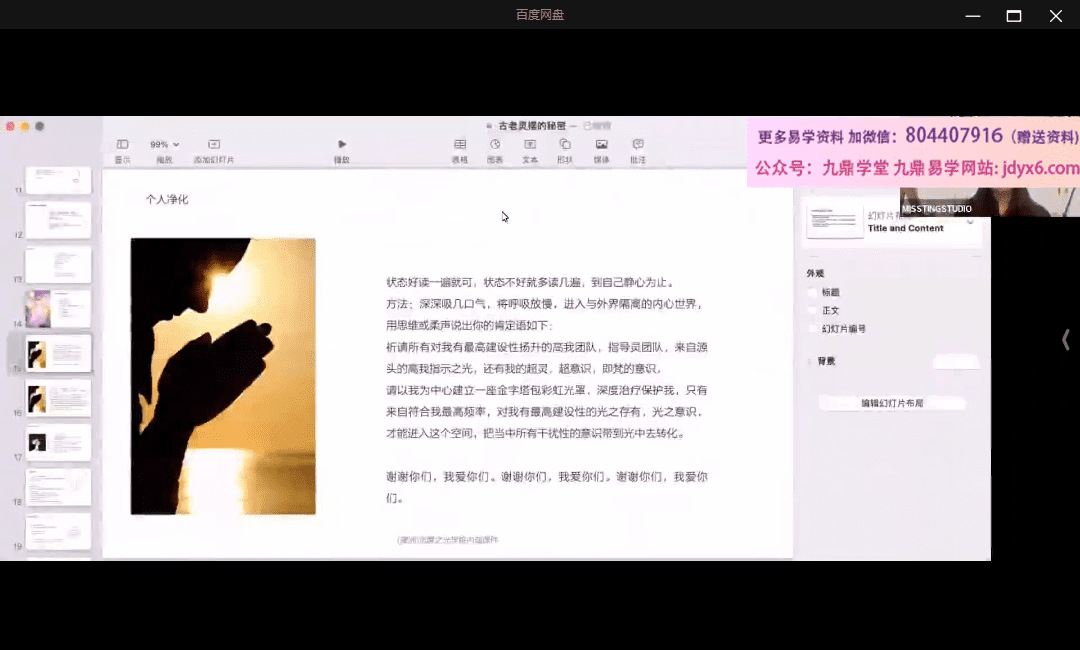The width and height of the screenshot is (1080, 650).
Task: Select slide 17 thumbnail in navigator
Action: 58,442
